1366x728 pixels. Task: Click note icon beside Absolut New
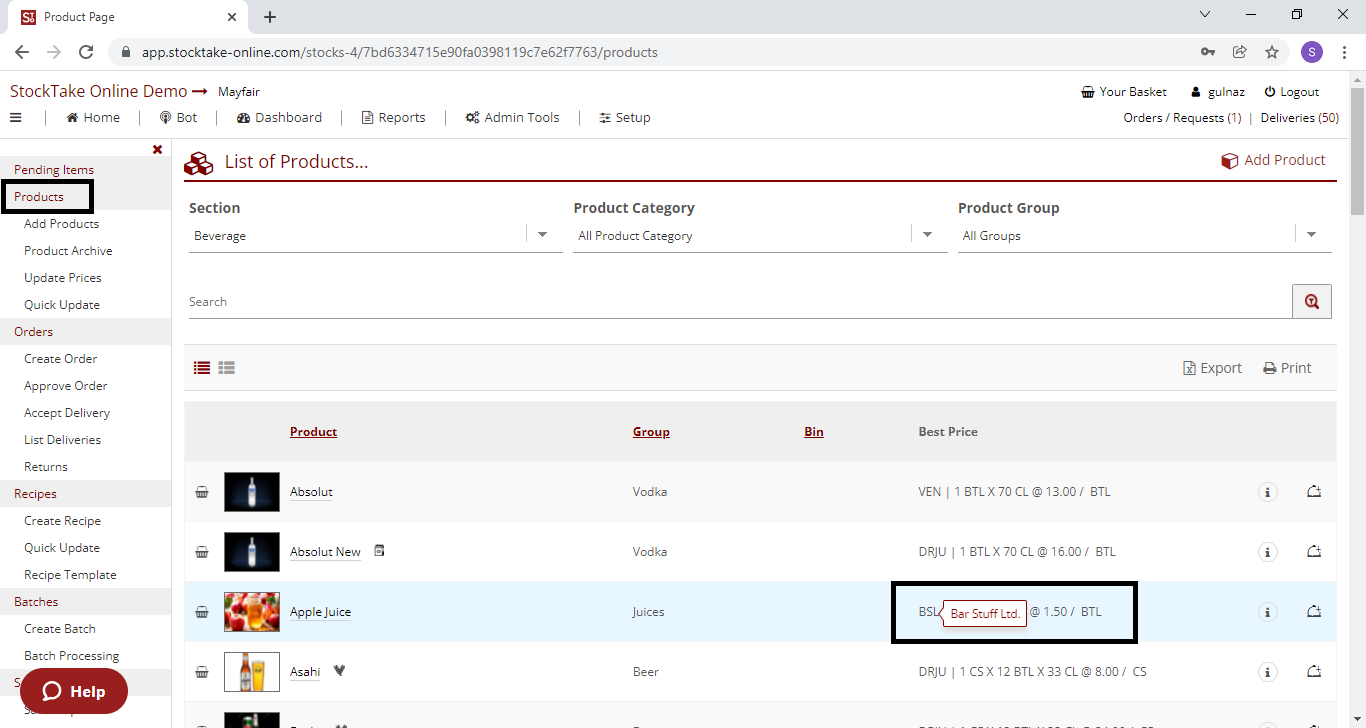tap(379, 551)
